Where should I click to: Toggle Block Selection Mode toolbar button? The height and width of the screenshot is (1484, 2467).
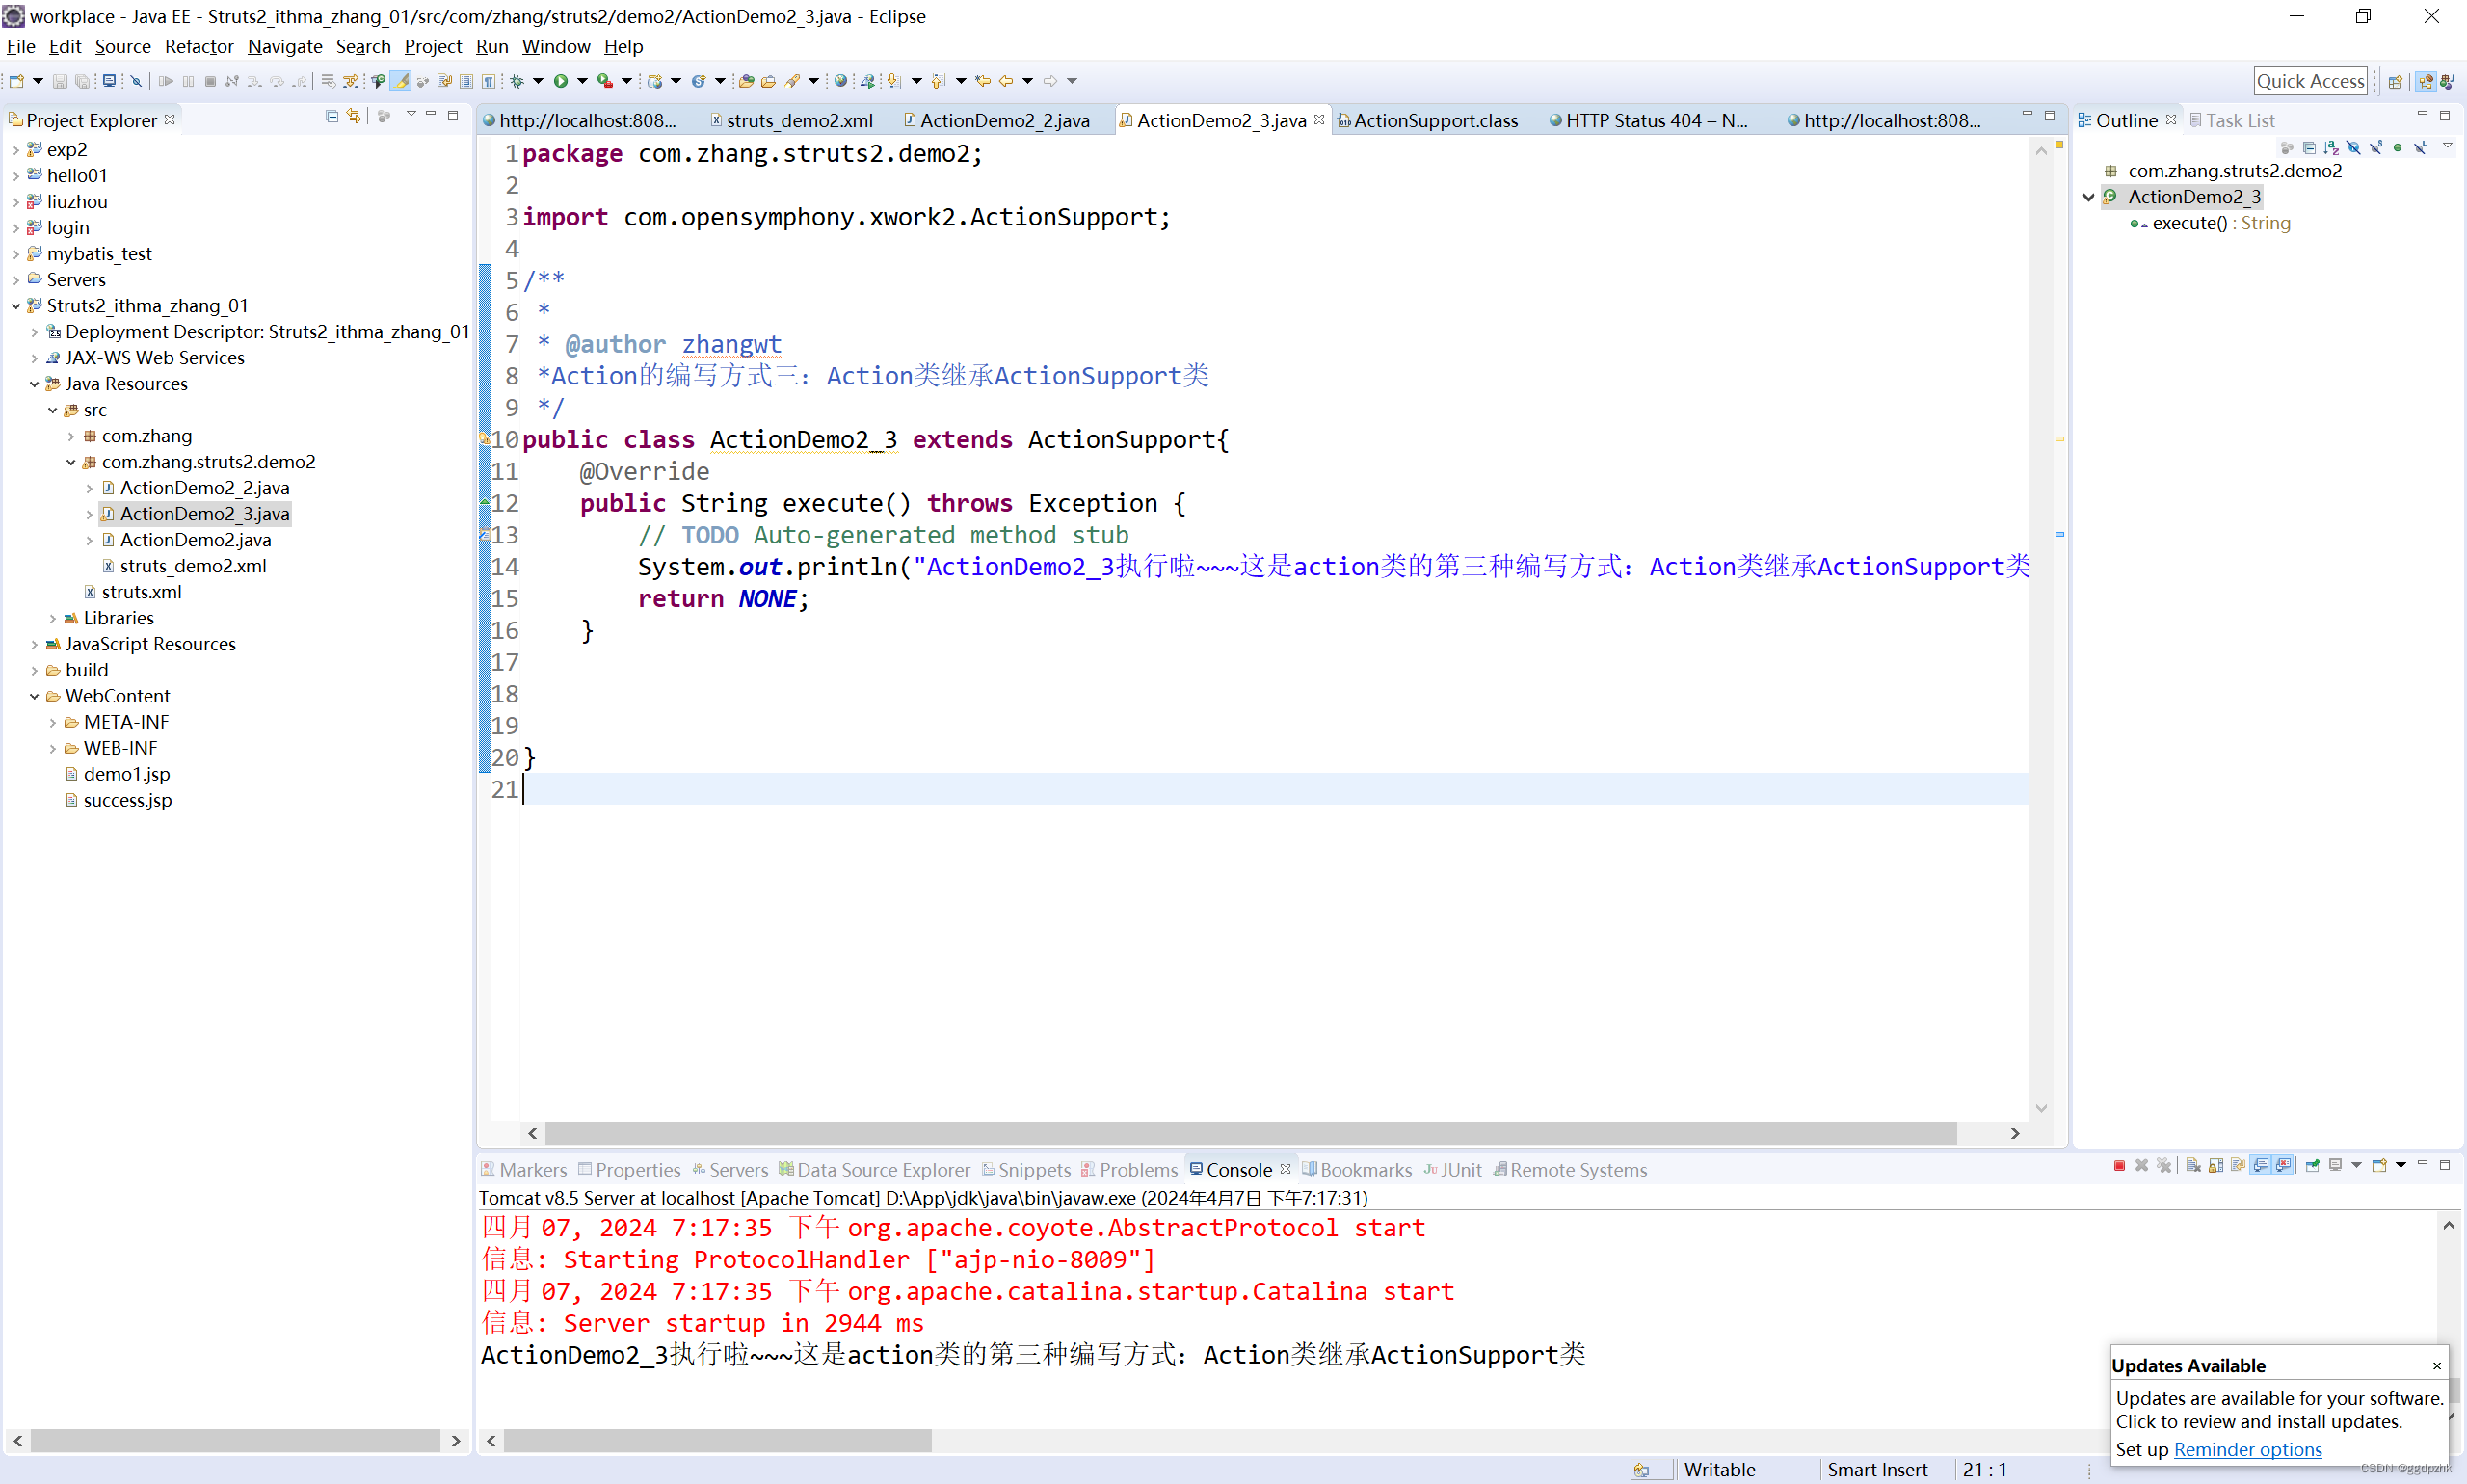(x=466, y=81)
